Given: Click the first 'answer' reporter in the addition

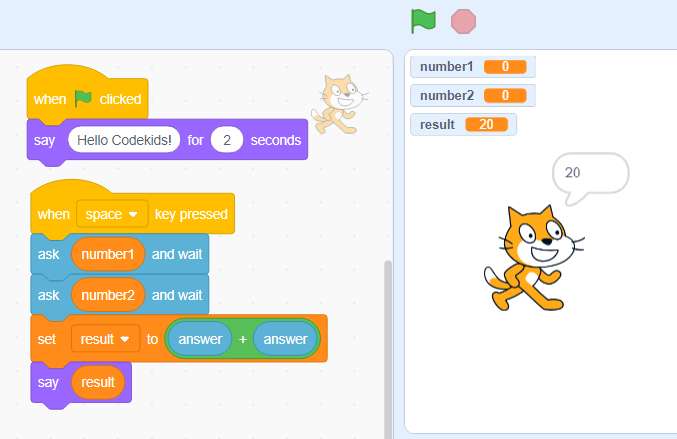Looking at the screenshot, I should [200, 339].
